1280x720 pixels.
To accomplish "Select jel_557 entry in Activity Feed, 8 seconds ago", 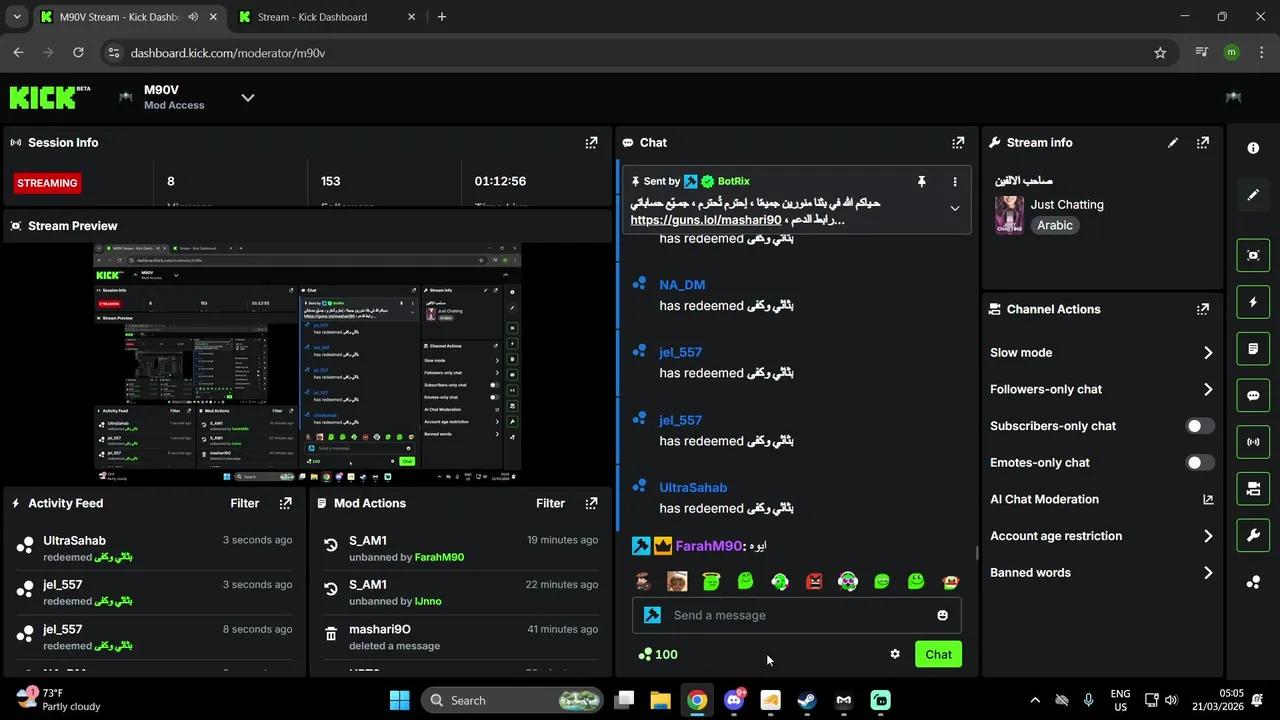I will click(155, 637).
